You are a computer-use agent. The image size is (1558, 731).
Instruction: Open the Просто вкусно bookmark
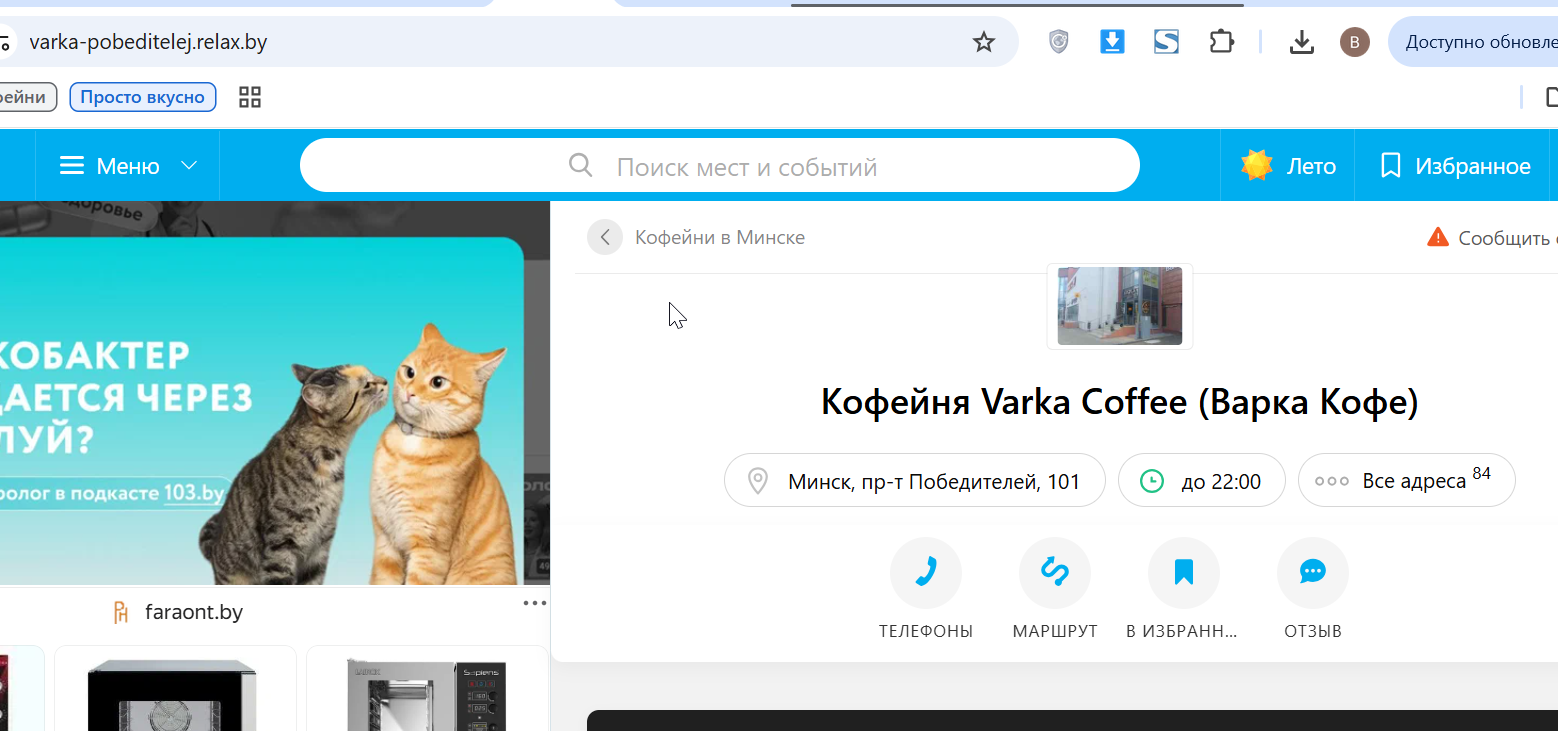[x=143, y=97]
